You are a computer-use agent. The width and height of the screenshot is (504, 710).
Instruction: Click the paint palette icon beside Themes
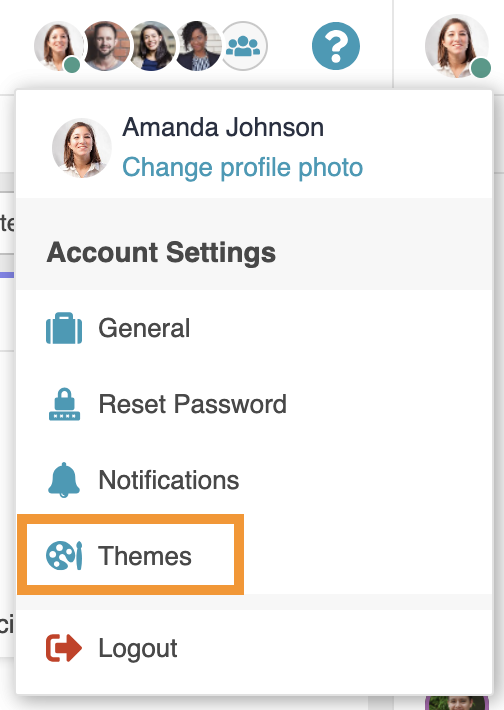tap(64, 556)
